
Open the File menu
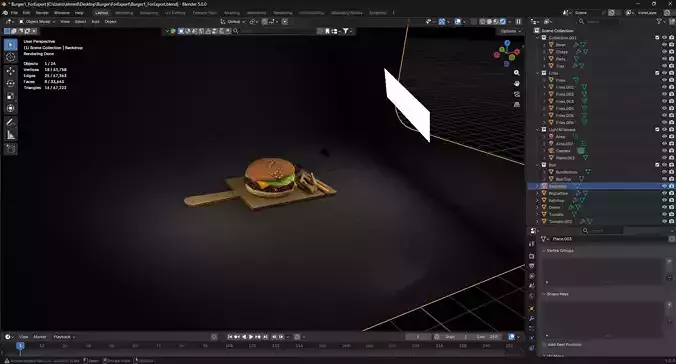click(14, 13)
